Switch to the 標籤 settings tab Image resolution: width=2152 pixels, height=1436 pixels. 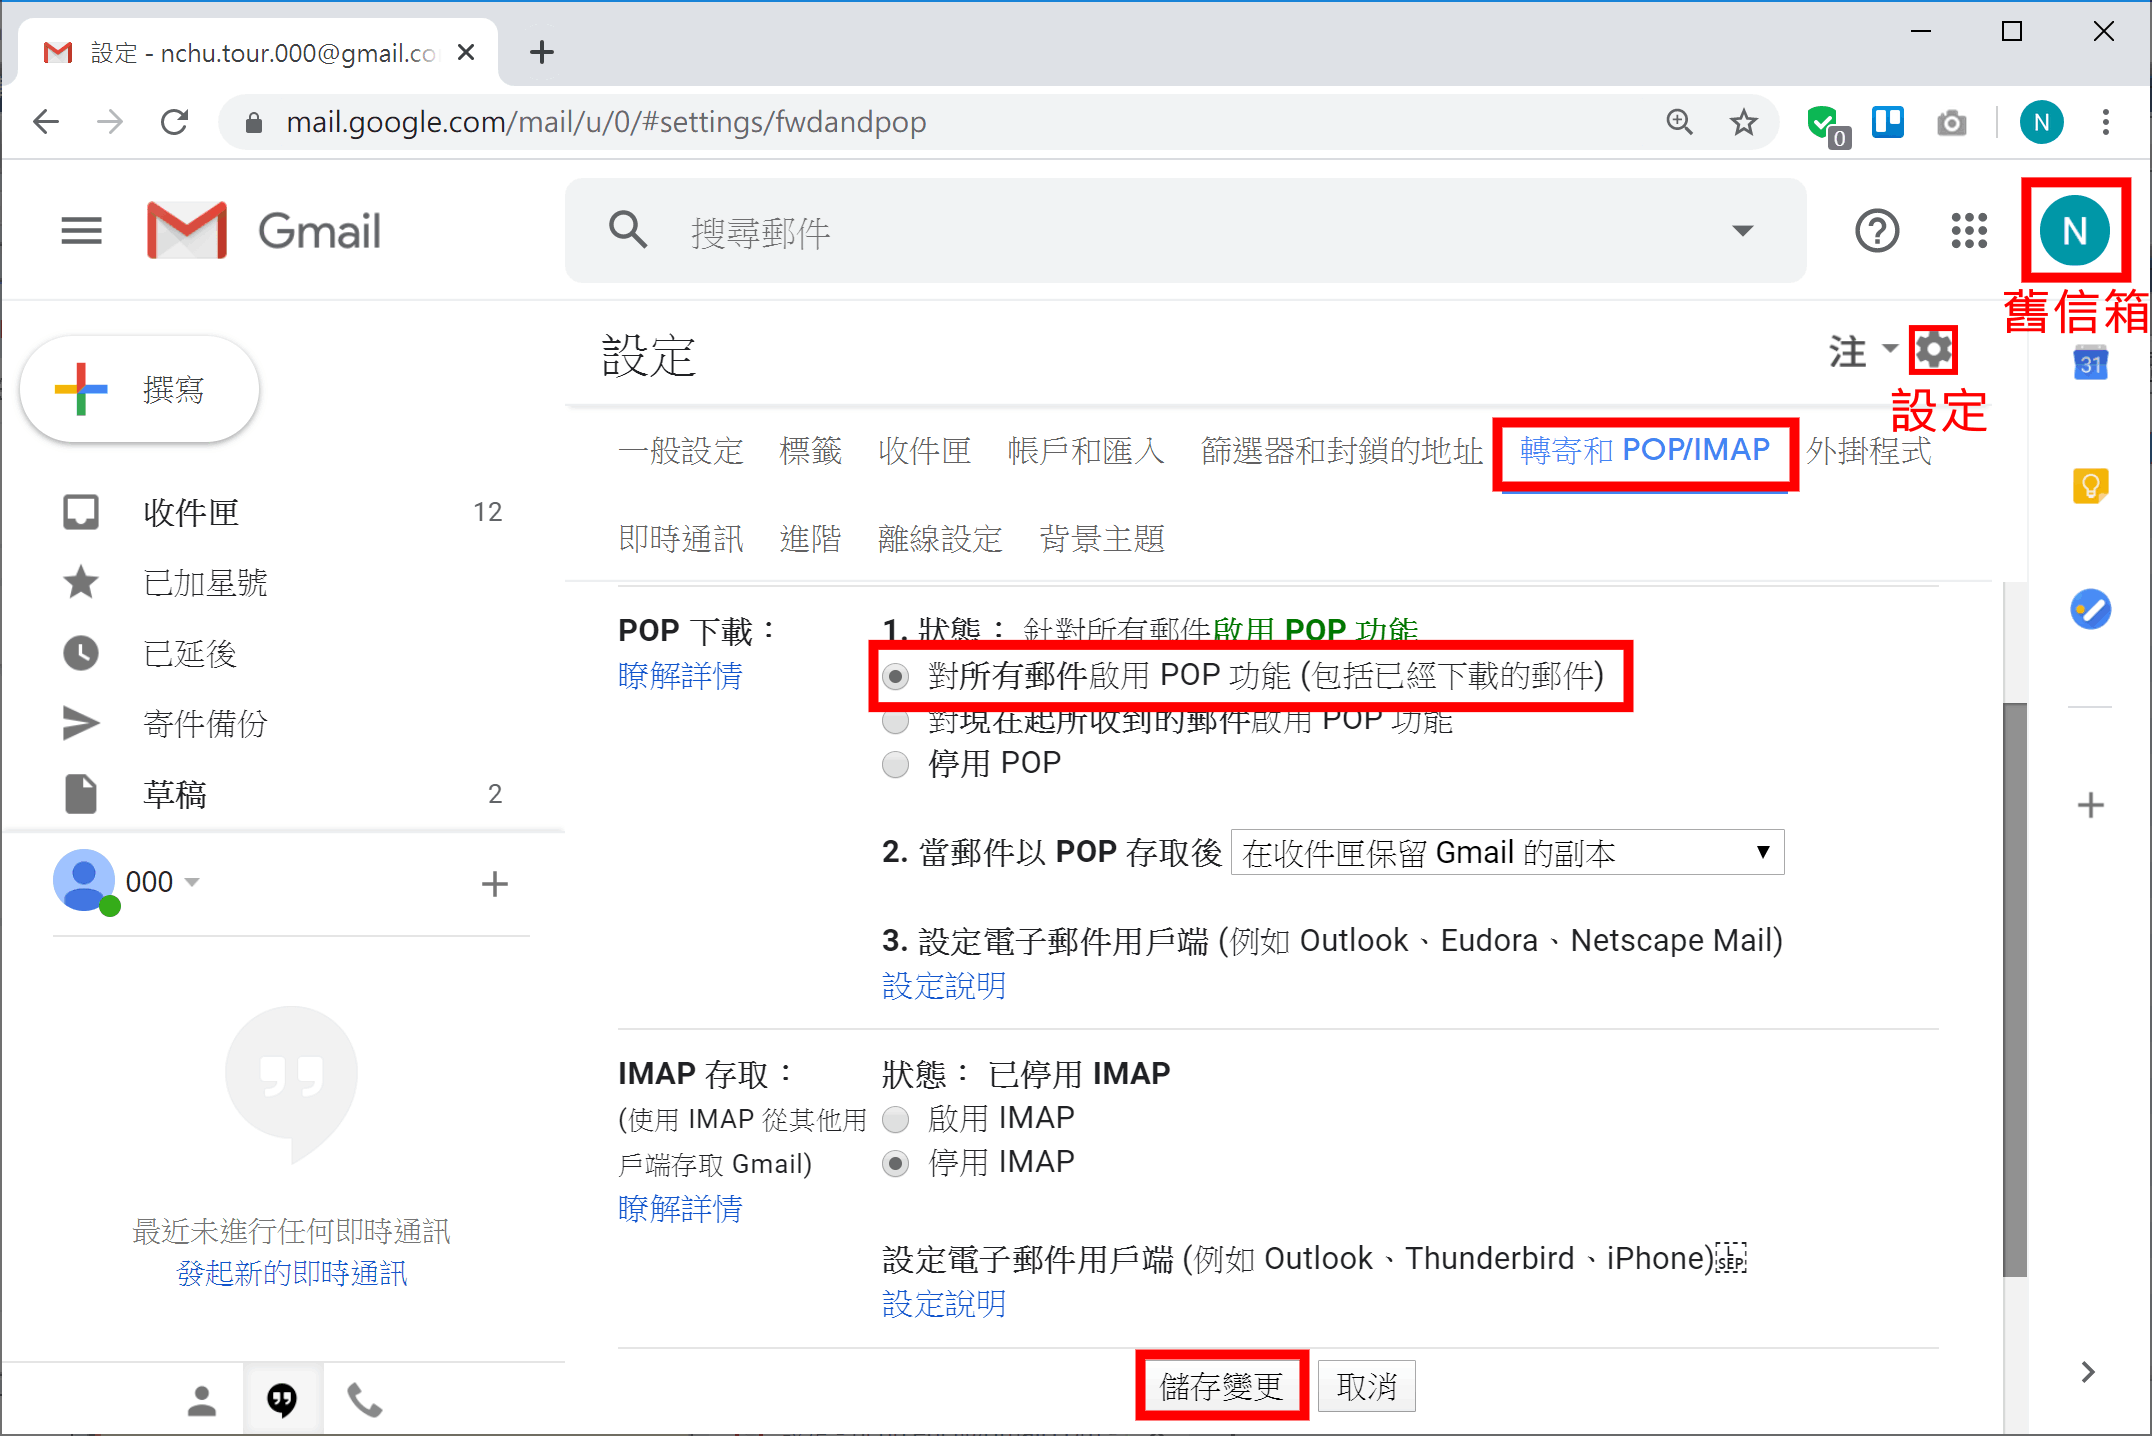(x=810, y=451)
